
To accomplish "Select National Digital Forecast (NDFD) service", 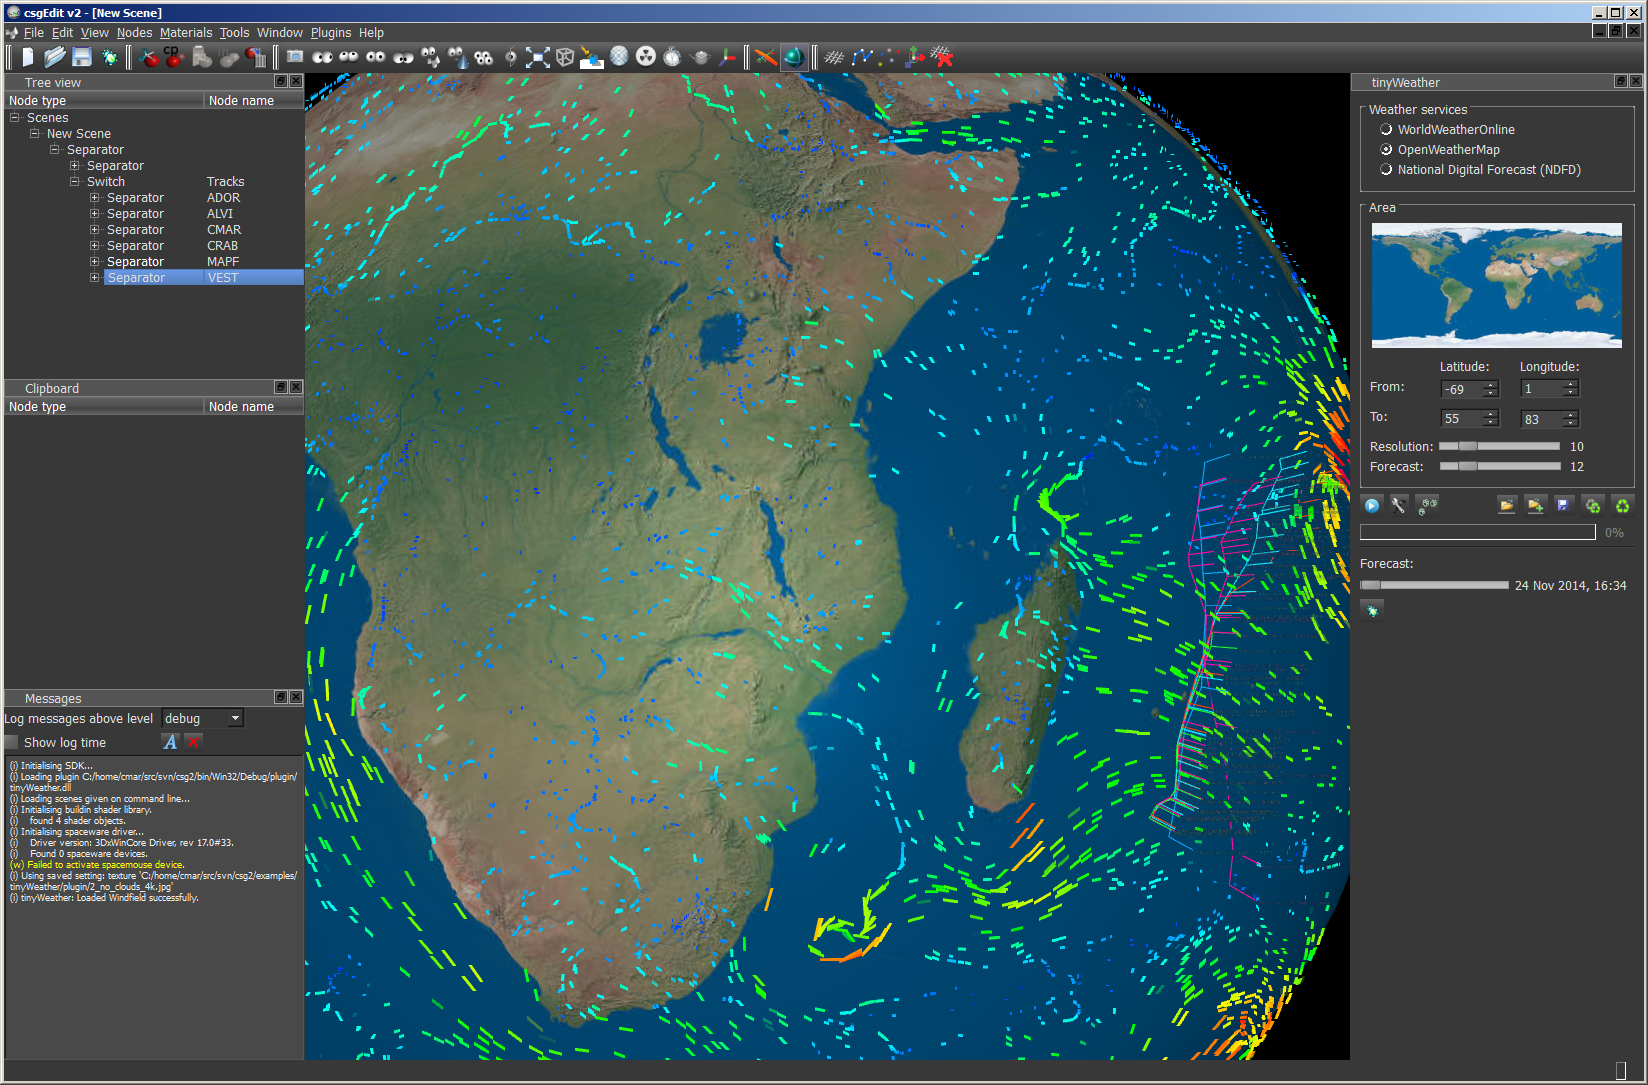I will (1386, 170).
